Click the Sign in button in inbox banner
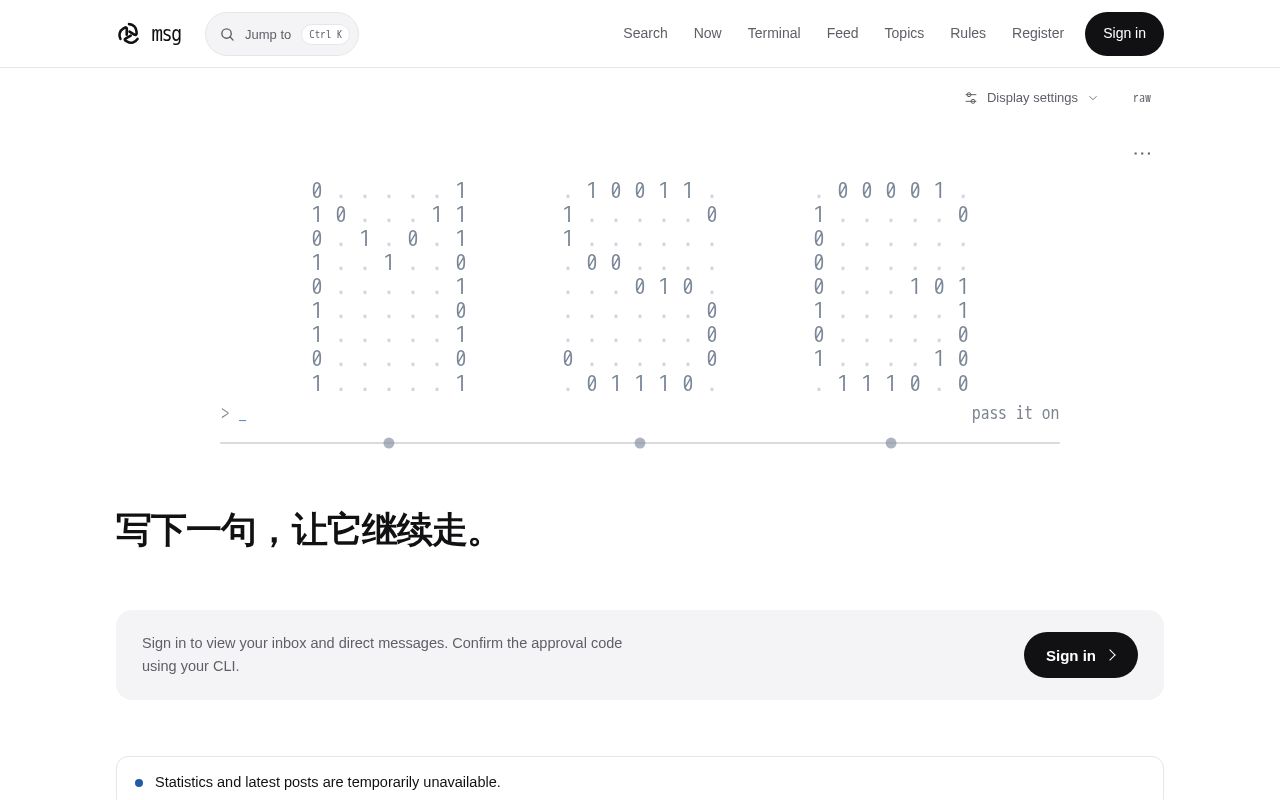Screen dimensions: 1280x800 pyautogui.click(x=1081, y=655)
